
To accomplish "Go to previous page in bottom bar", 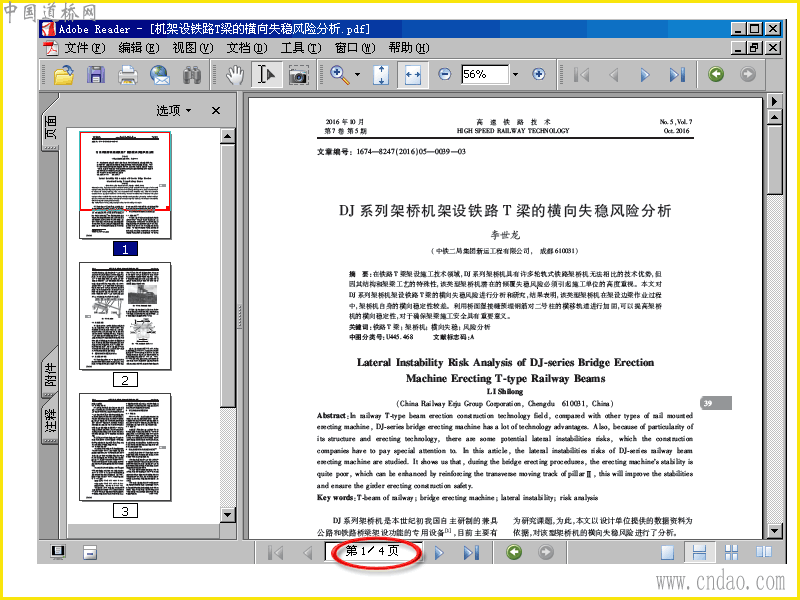I will 307,552.
